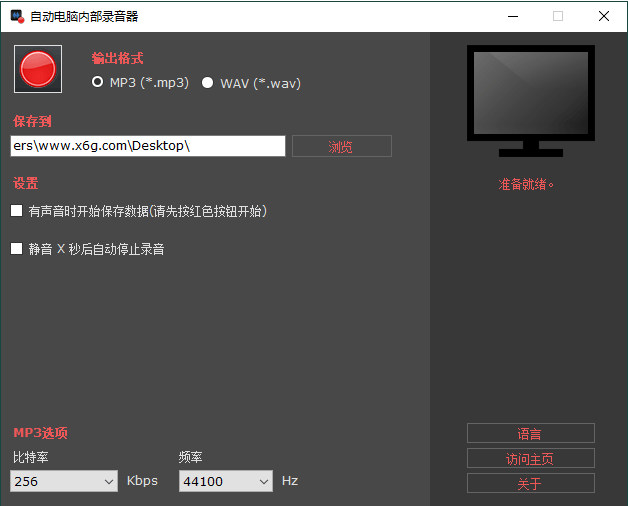Screen dimensions: 628x506
Task: Minimize the recorder window
Action: tap(512, 16)
